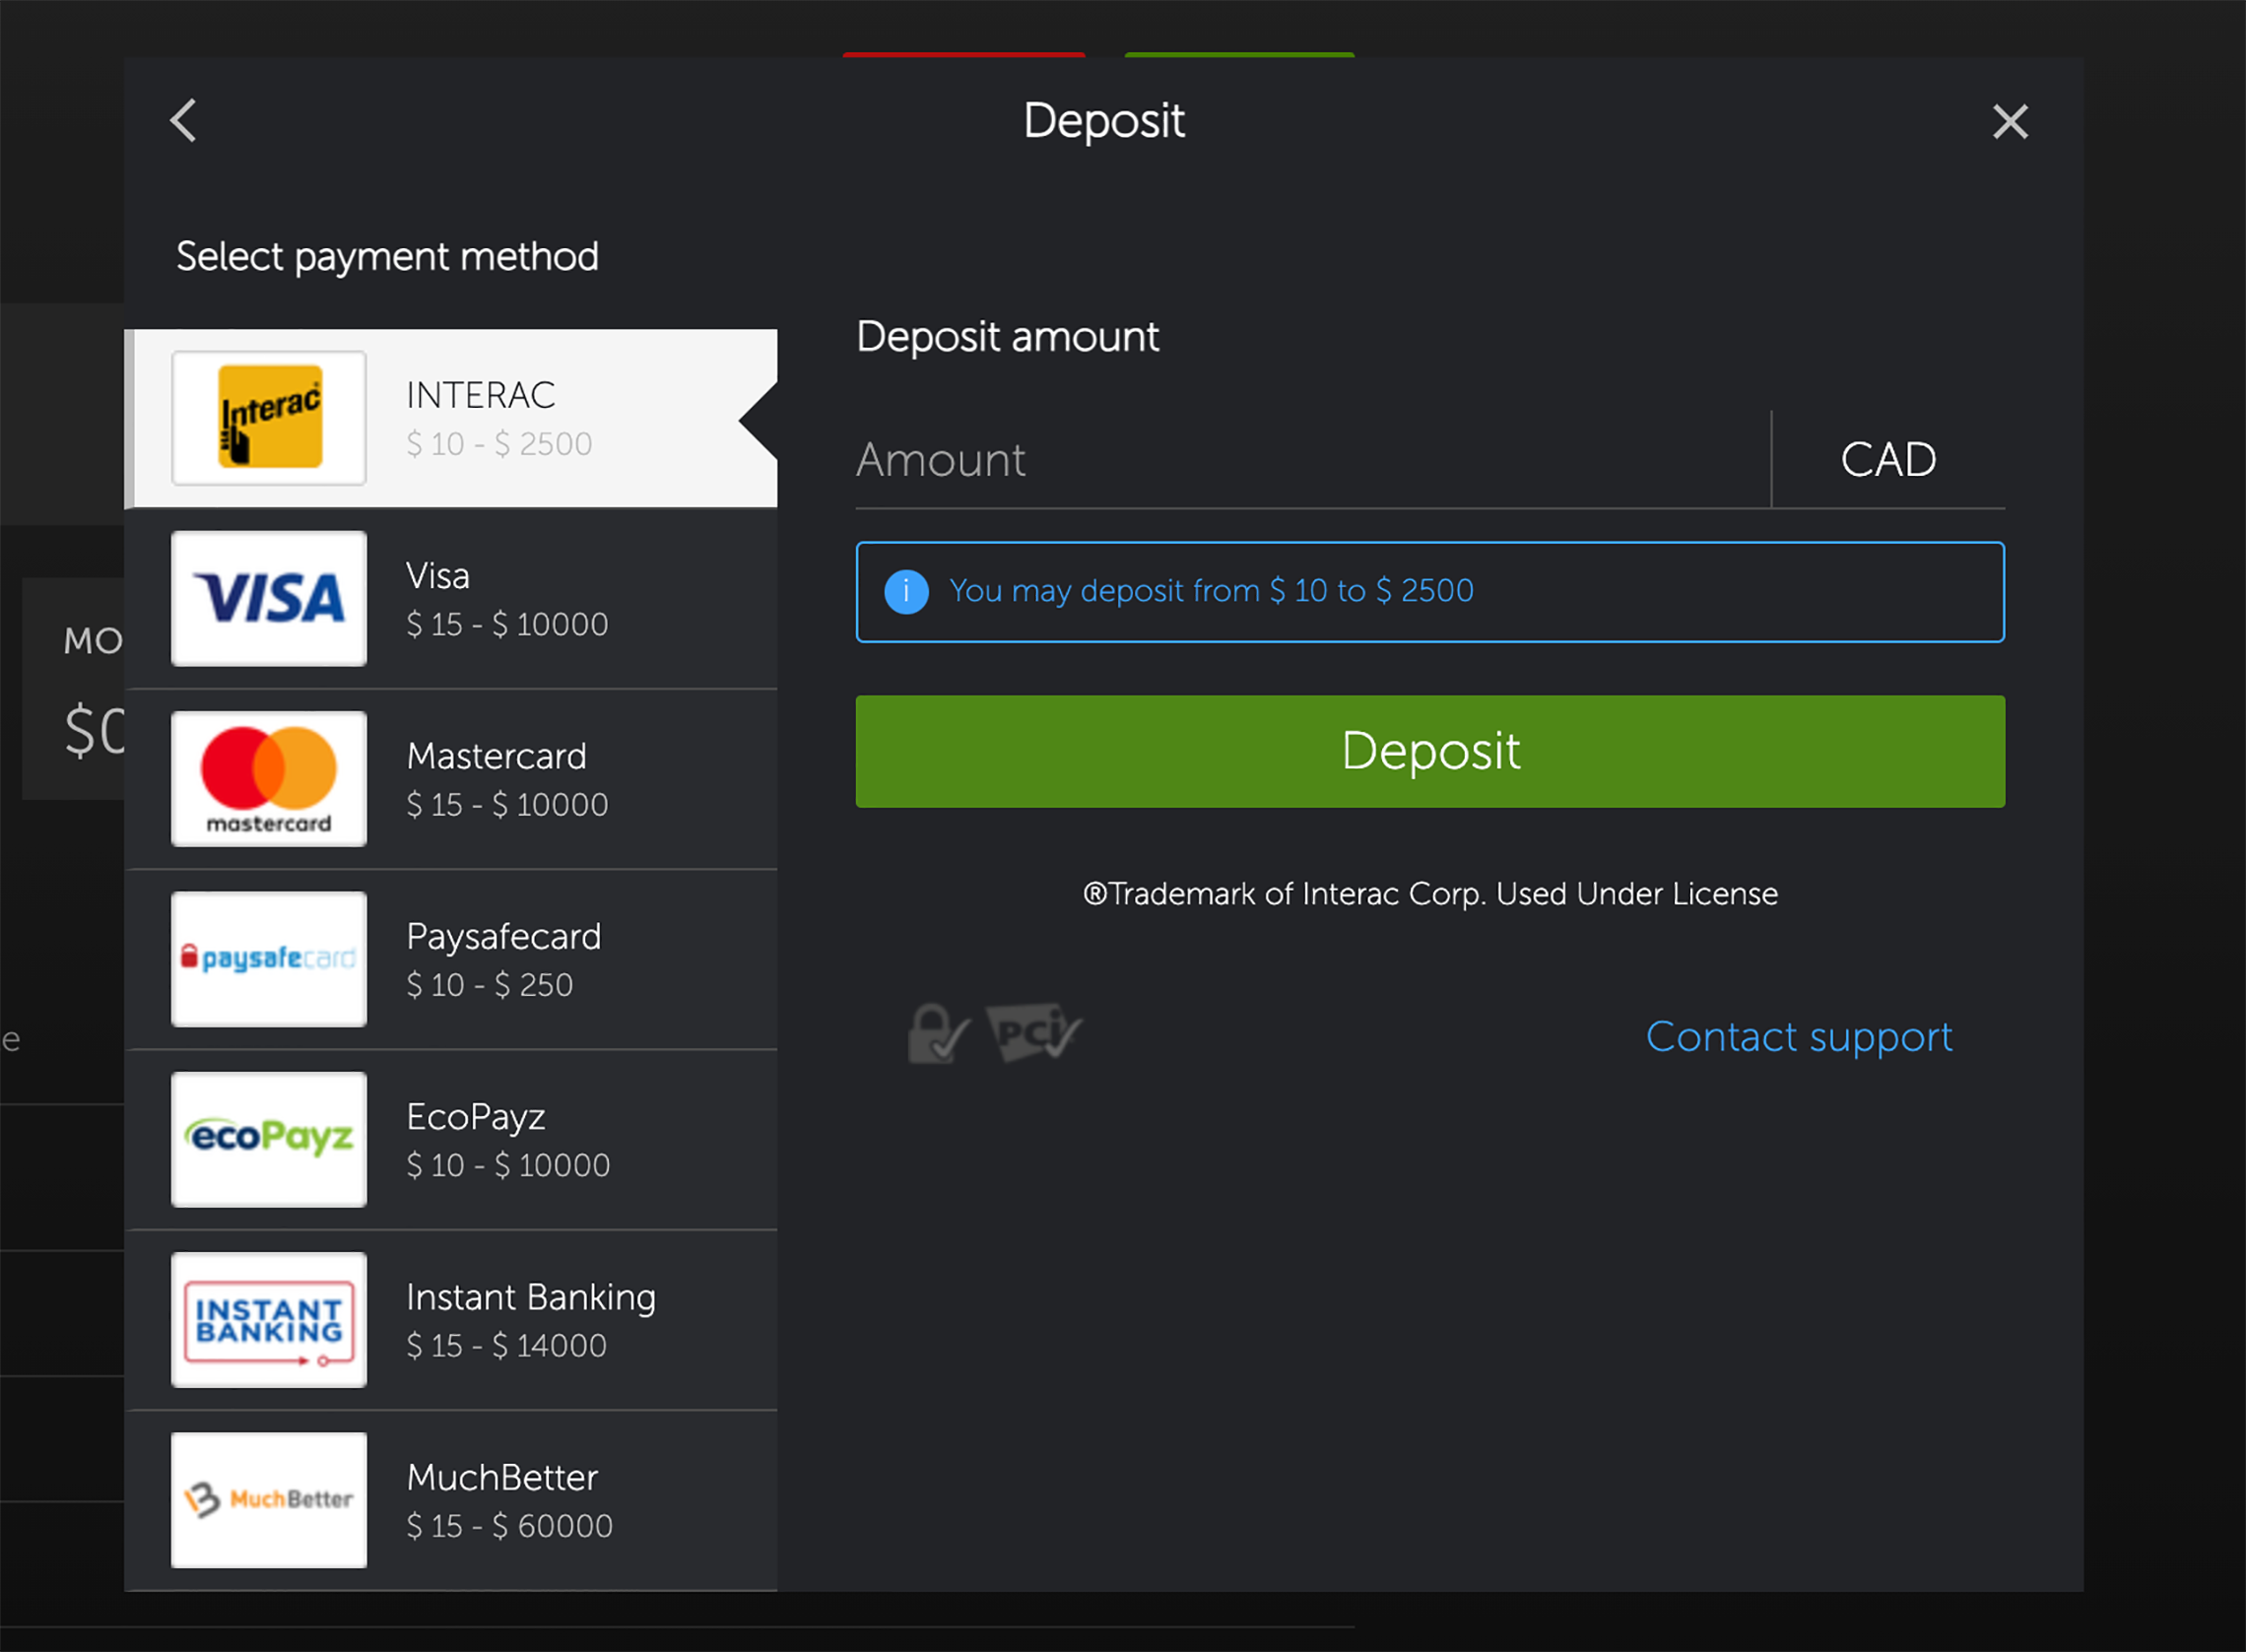
Task: Click the ecoPayz logo thumbnail
Action: (269, 1139)
